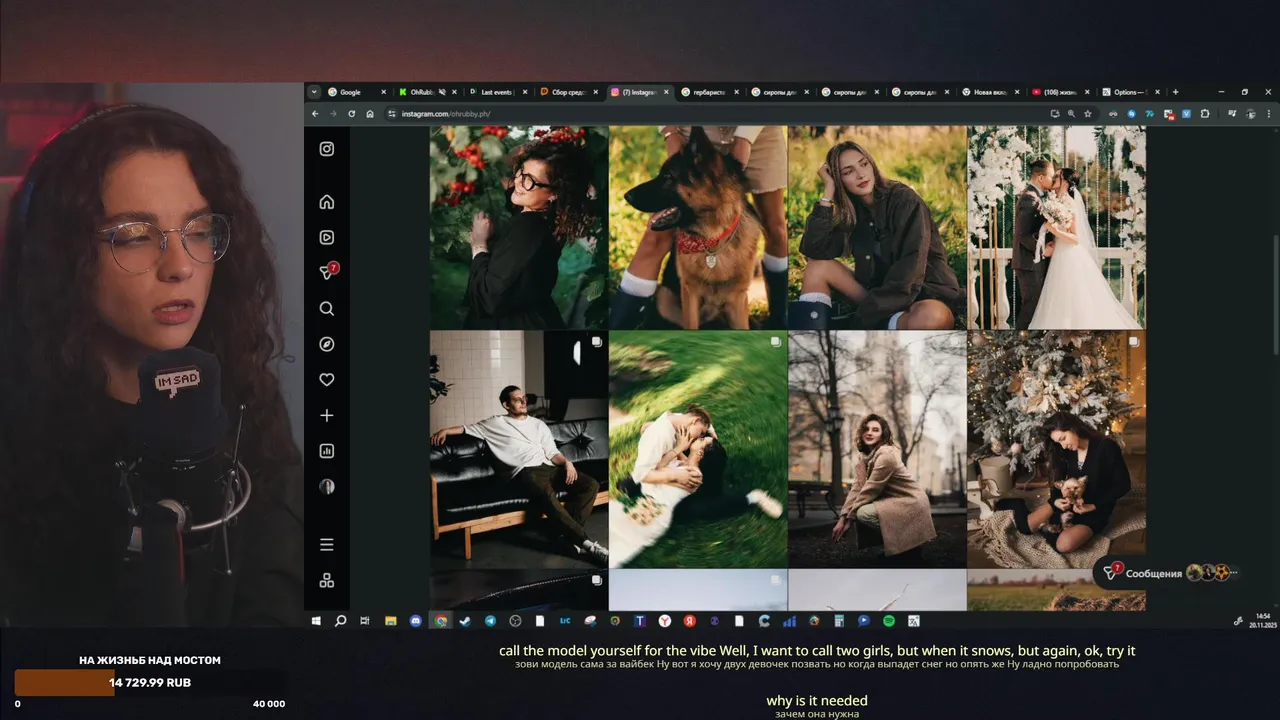
Task: Open Spotify from the taskbar
Action: [889, 621]
